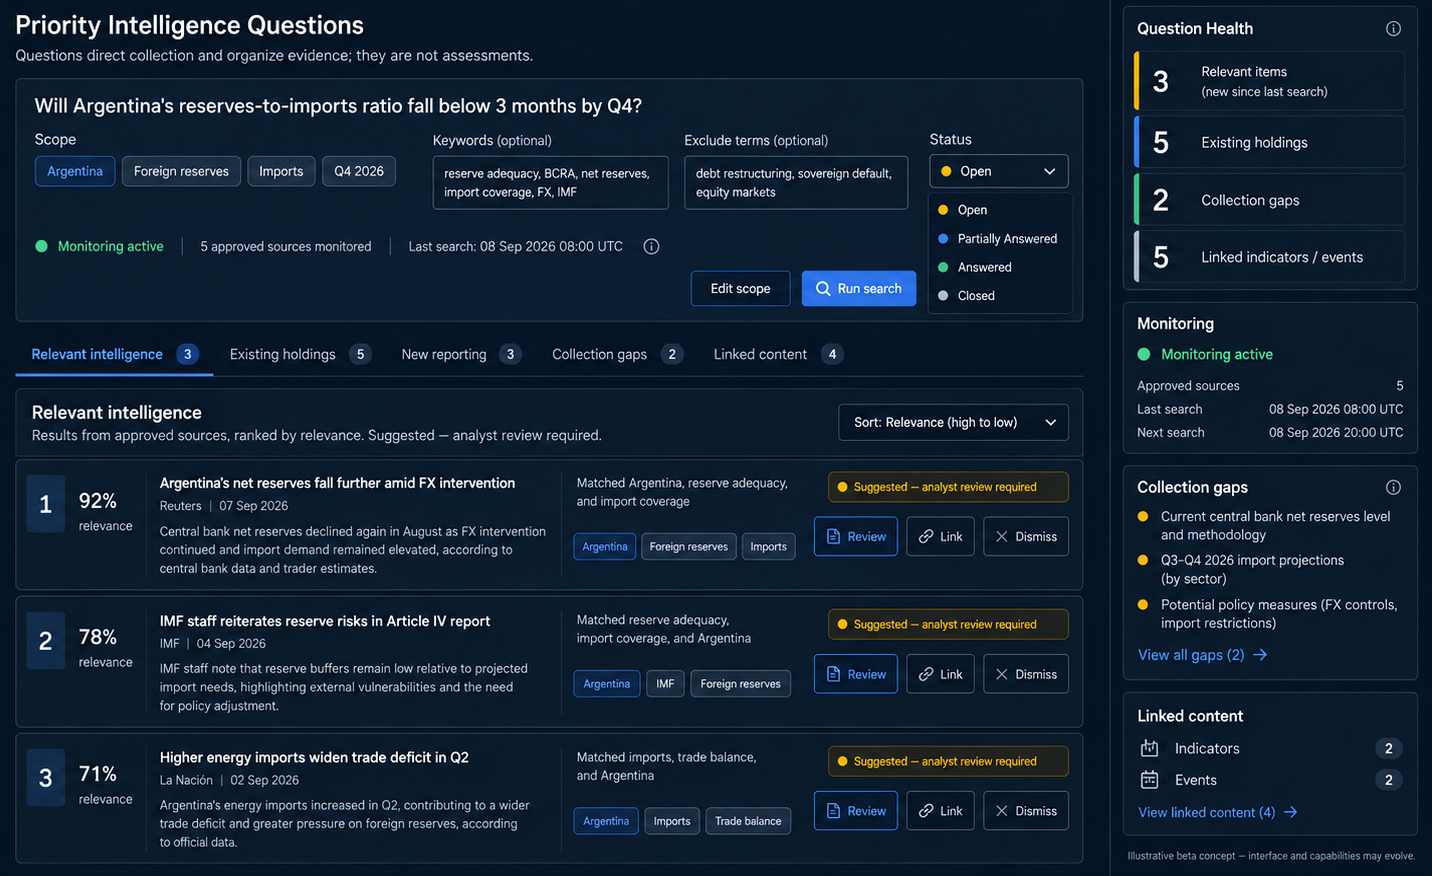Click the Next search time value
The image size is (1432, 876).
tap(1336, 432)
